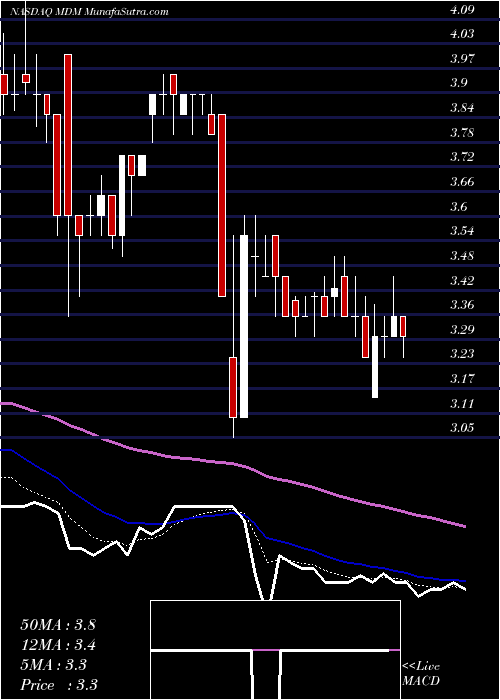Screen dimensions: 500x700
Task: Select the 3.11 price axis label
Action: [x=461, y=404]
